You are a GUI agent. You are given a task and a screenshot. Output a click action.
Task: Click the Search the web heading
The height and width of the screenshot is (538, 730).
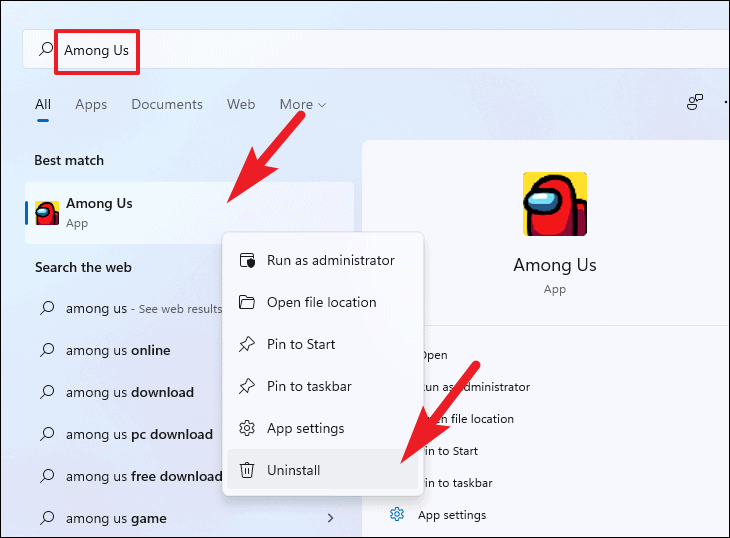(83, 268)
